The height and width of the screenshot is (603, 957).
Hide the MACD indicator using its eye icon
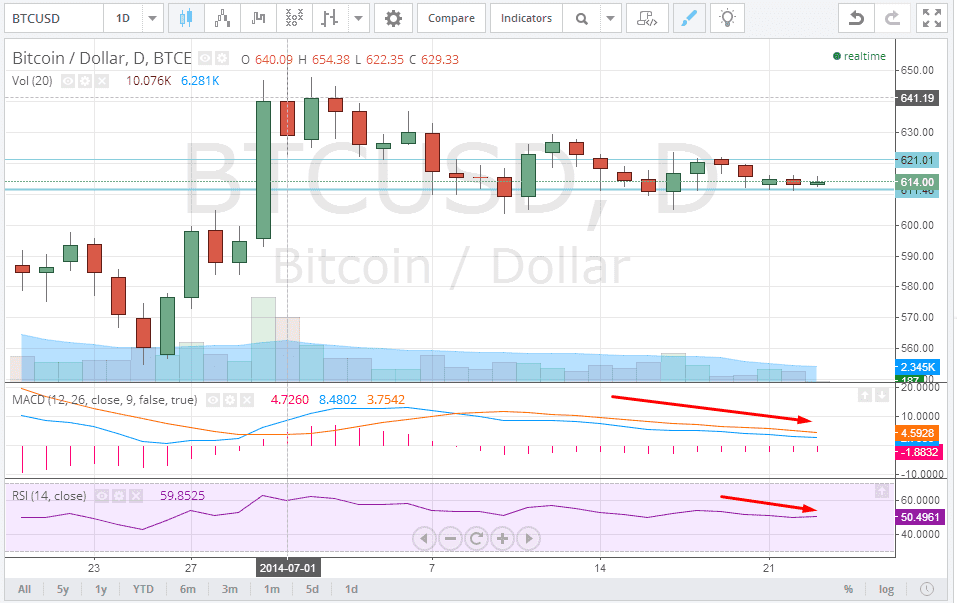pyautogui.click(x=212, y=400)
